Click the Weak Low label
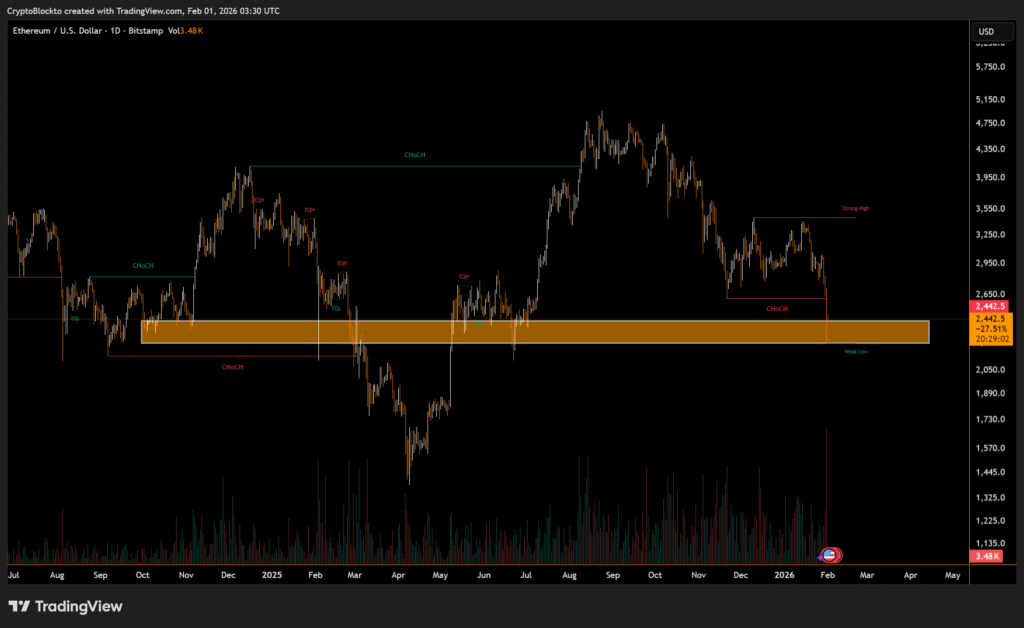This screenshot has height=628, width=1024. [855, 352]
